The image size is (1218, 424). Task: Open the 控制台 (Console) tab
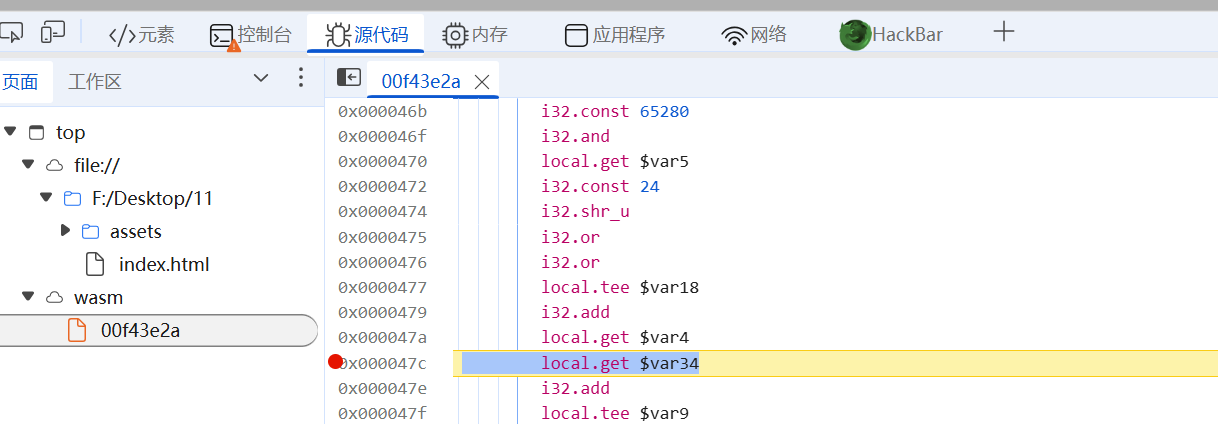coord(250,35)
